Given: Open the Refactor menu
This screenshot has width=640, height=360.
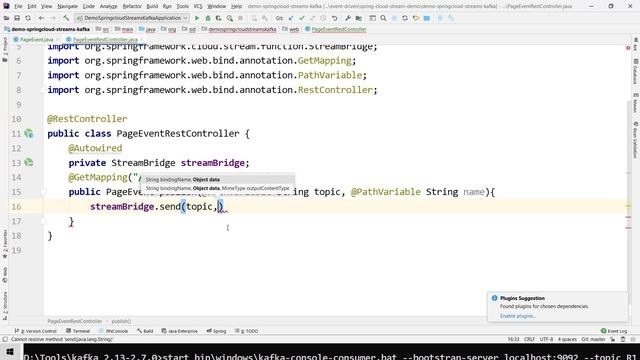Looking at the screenshot, I should pos(132,7).
